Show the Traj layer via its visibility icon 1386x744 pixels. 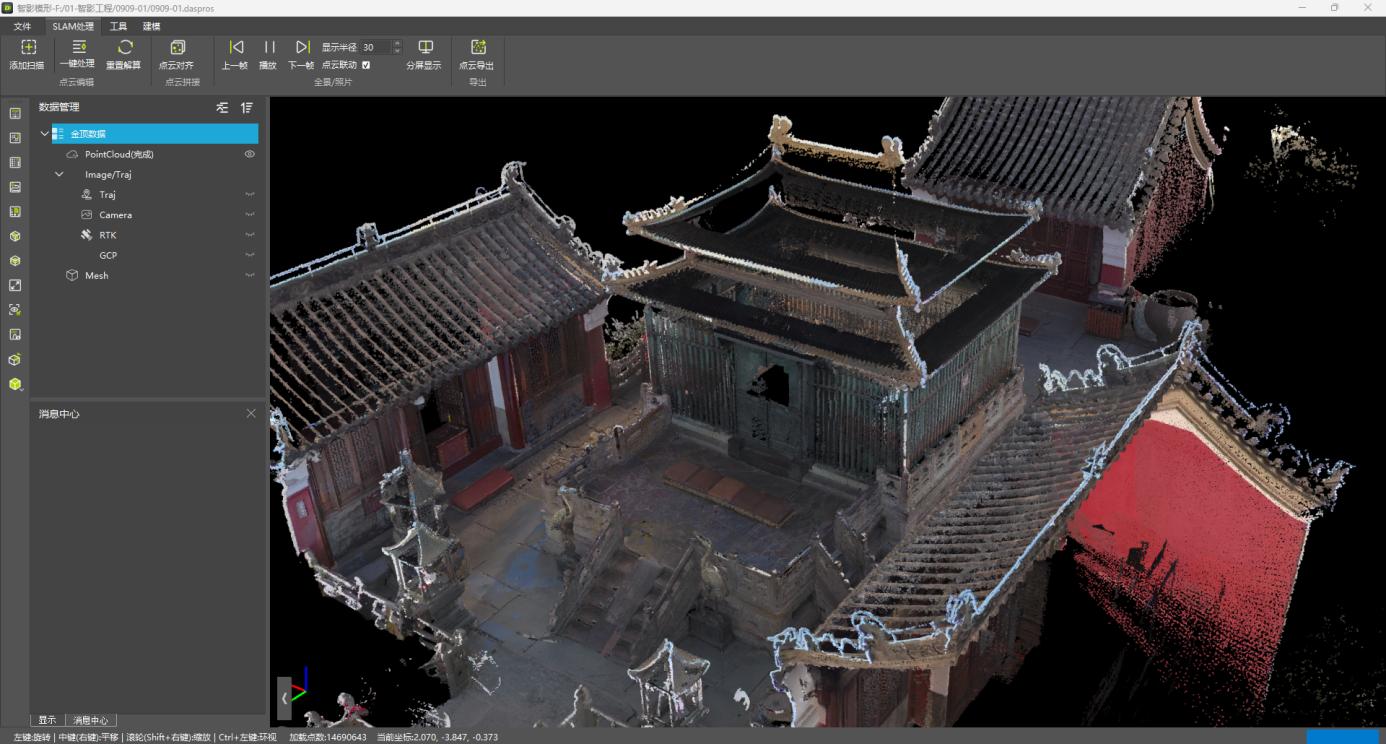pos(250,195)
